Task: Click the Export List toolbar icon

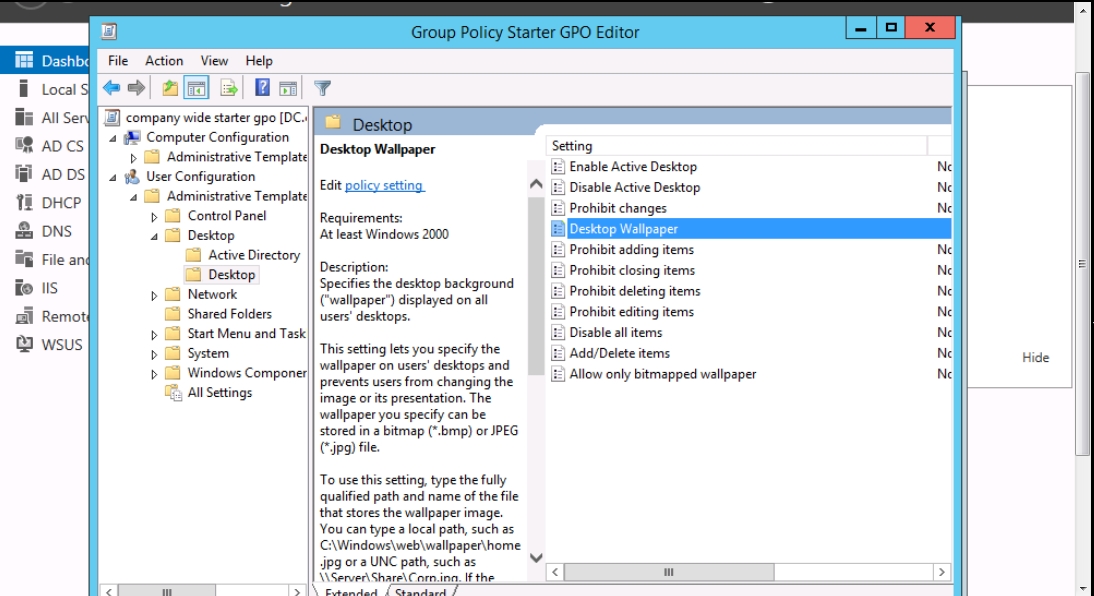Action: tap(229, 88)
